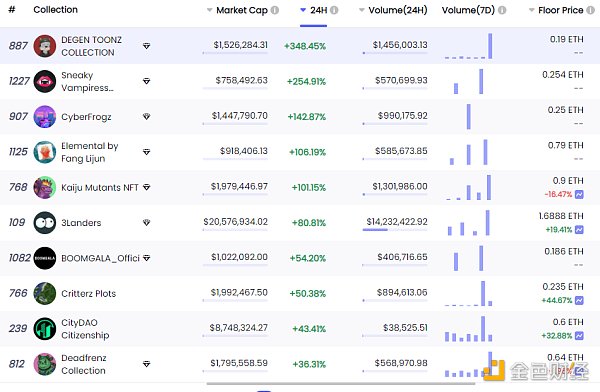Click 3Landers 24H volume progress bar
This screenshot has width=600, height=392.
tap(395, 230)
